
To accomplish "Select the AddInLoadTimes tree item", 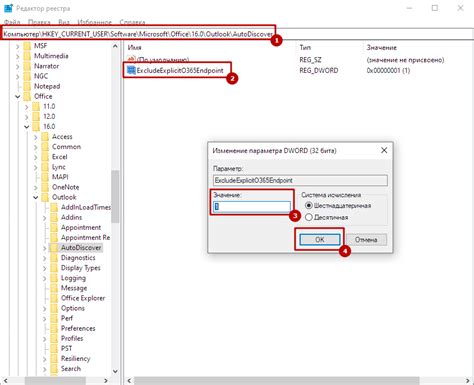I will click(85, 207).
